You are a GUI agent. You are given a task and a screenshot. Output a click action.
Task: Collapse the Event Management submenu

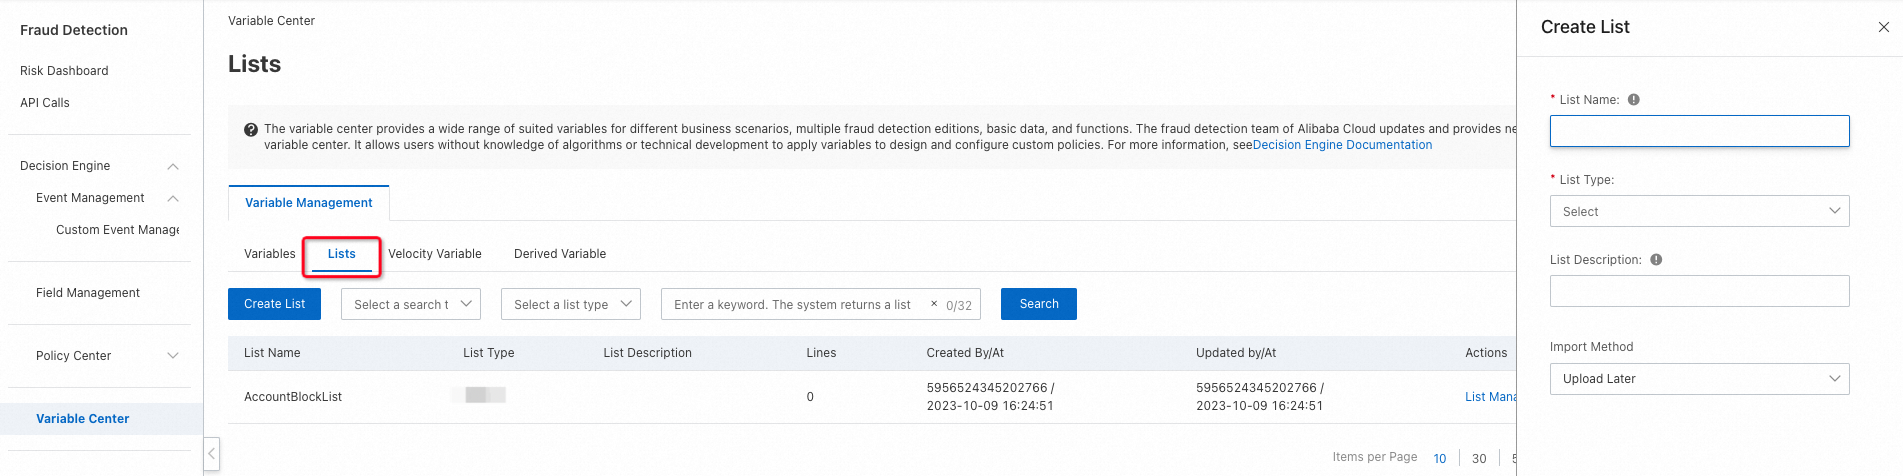point(173,198)
